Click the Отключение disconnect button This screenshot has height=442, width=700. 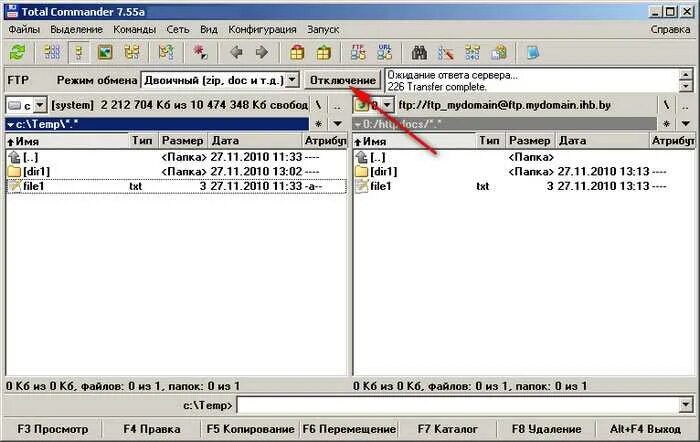click(x=343, y=80)
